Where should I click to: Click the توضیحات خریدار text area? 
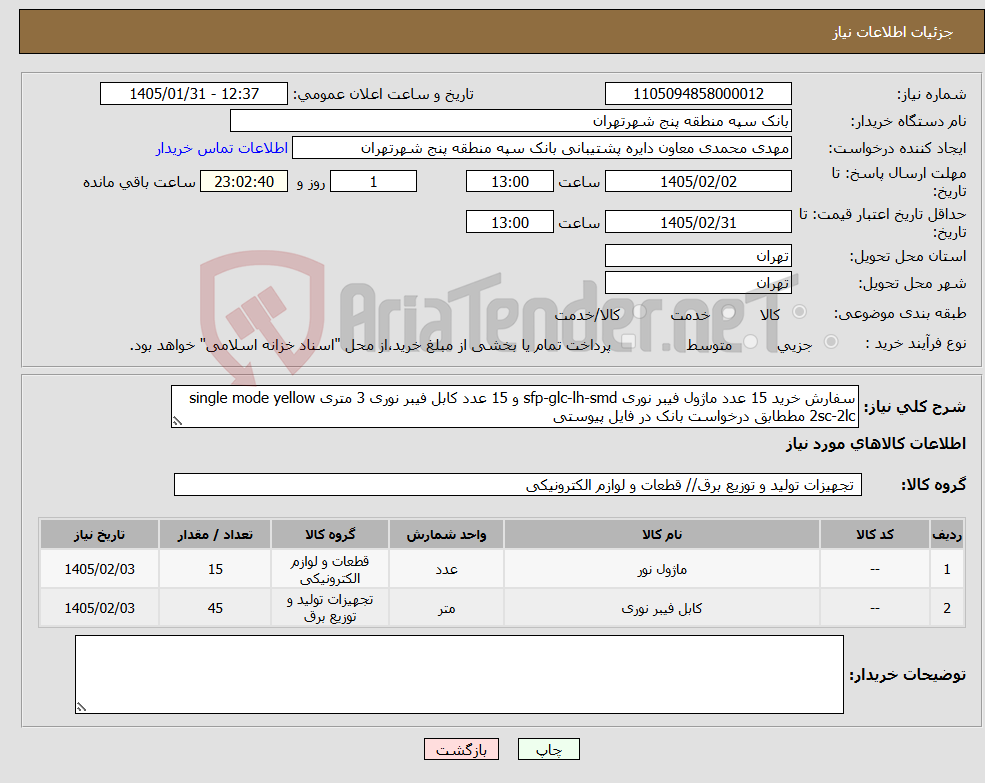coord(459,674)
